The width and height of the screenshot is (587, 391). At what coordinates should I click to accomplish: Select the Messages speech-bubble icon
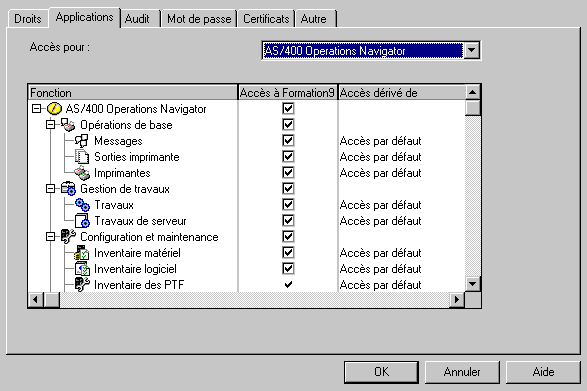[82, 141]
